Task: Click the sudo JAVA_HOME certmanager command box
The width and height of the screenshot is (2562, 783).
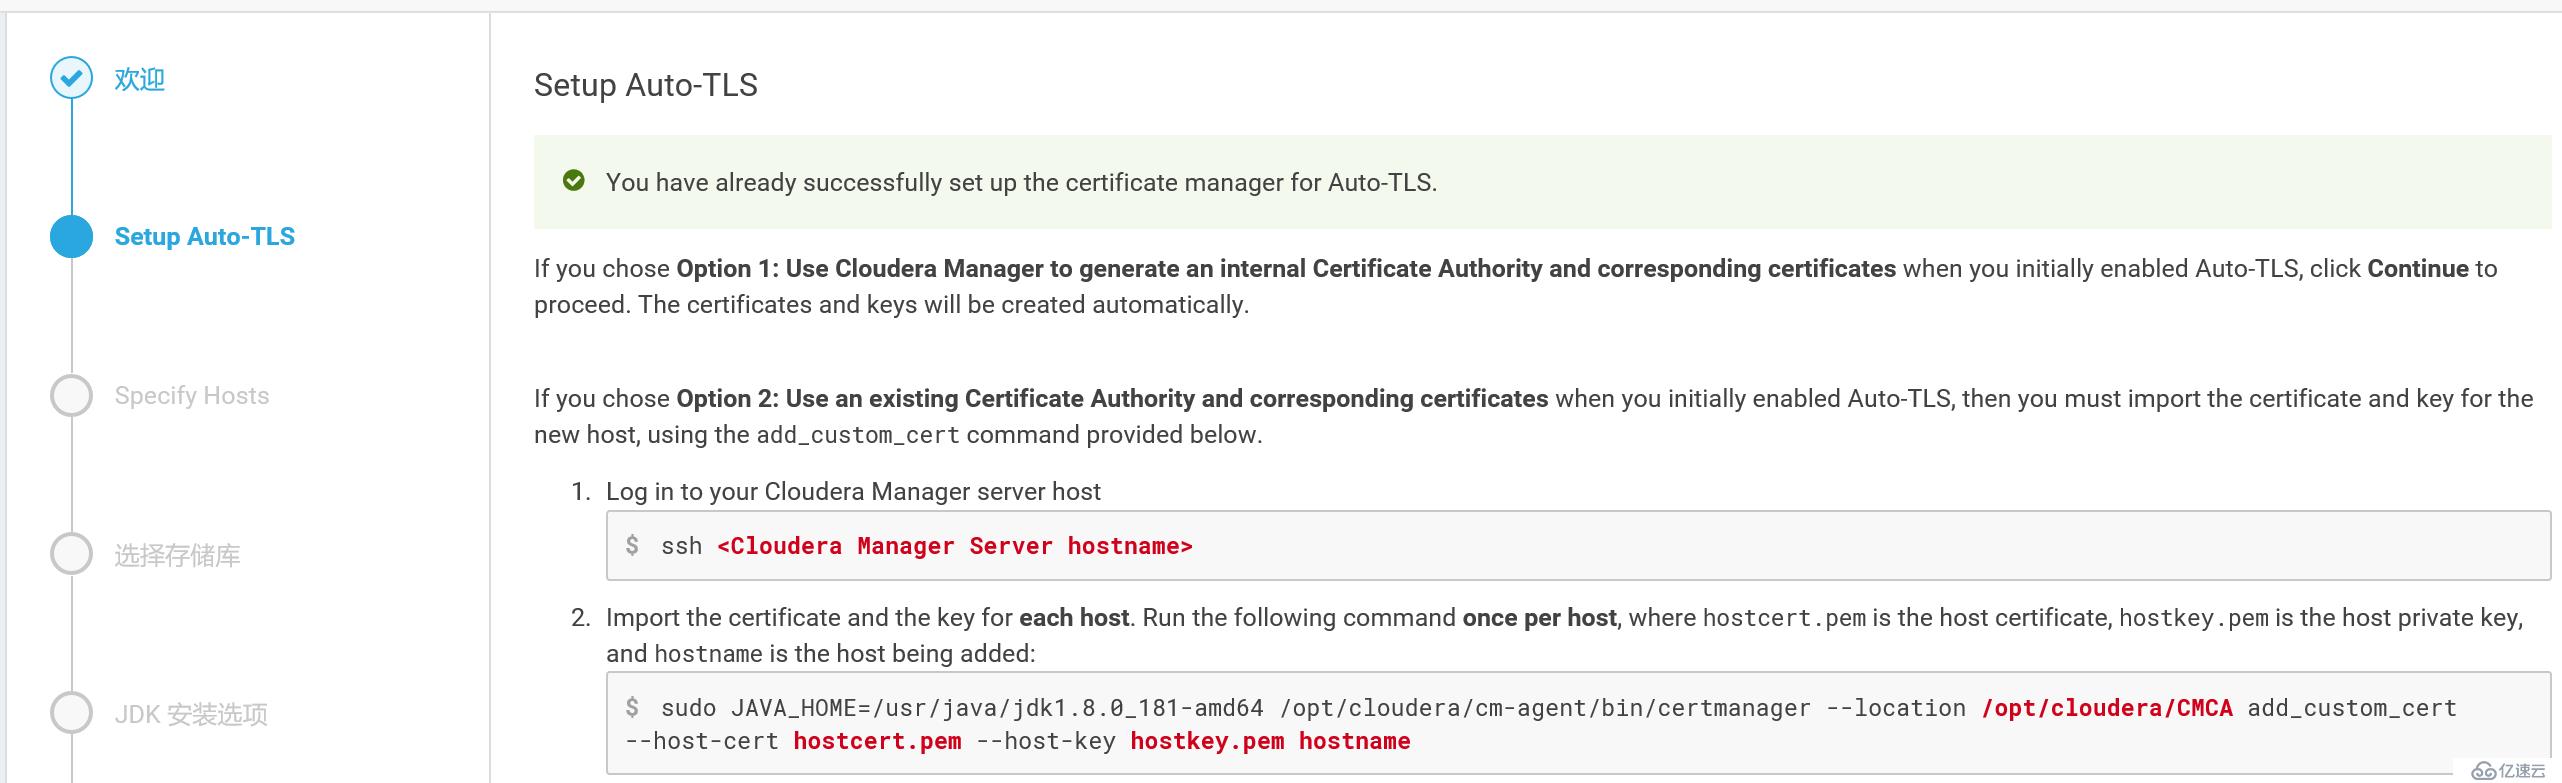Action: (x=1578, y=724)
